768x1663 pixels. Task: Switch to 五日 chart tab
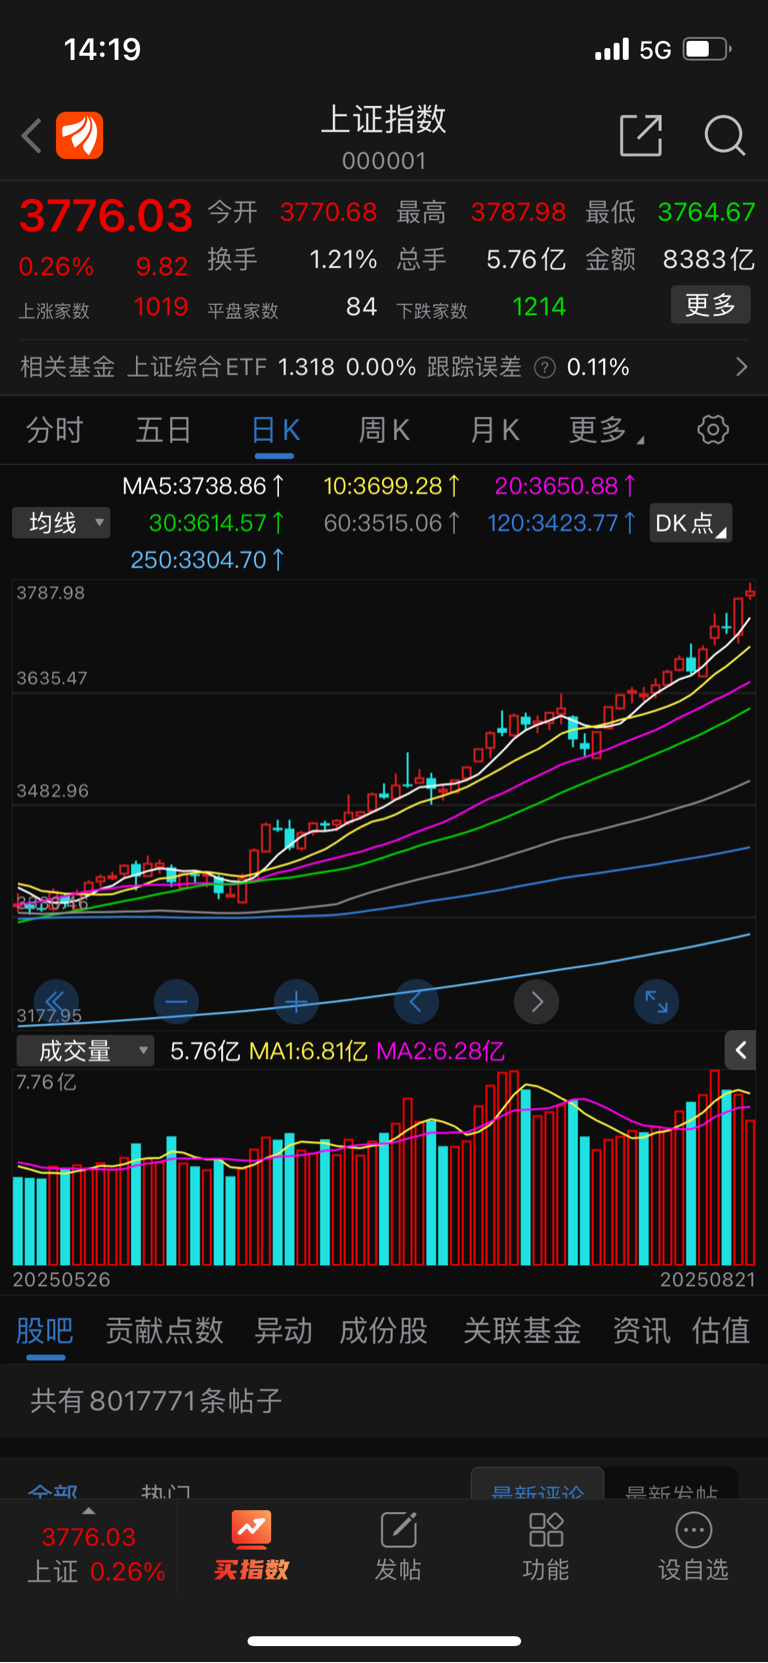pyautogui.click(x=164, y=430)
